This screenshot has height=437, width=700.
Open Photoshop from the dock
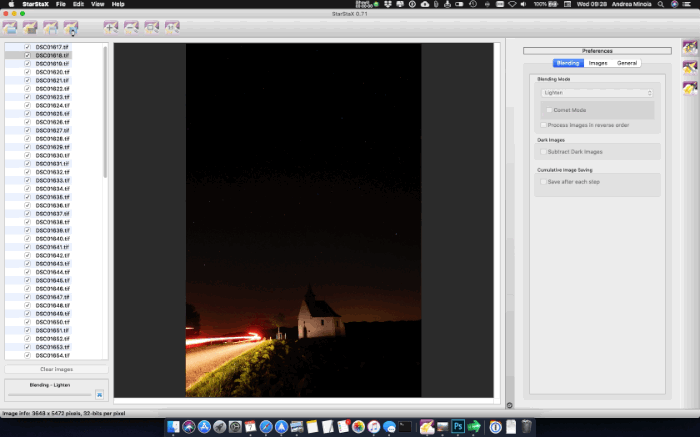[x=458, y=427]
